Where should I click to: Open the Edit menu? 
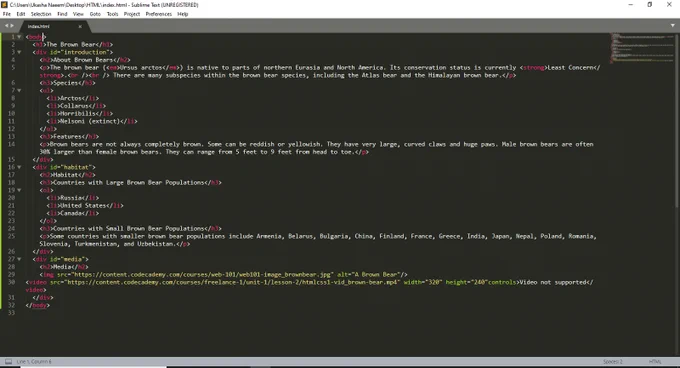tap(21, 14)
